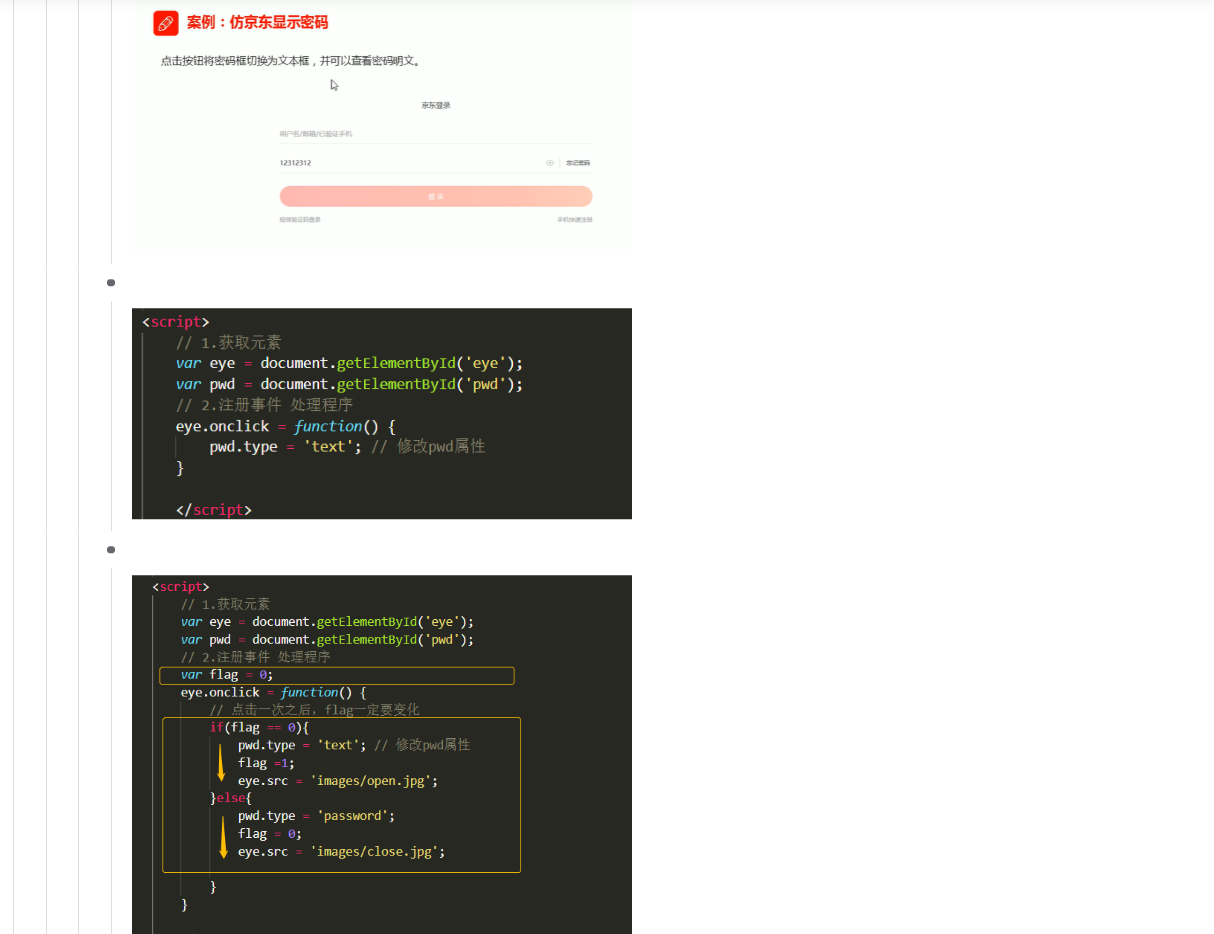The image size is (1214, 934).
Task: Click the pink 登录 button
Action: click(436, 196)
